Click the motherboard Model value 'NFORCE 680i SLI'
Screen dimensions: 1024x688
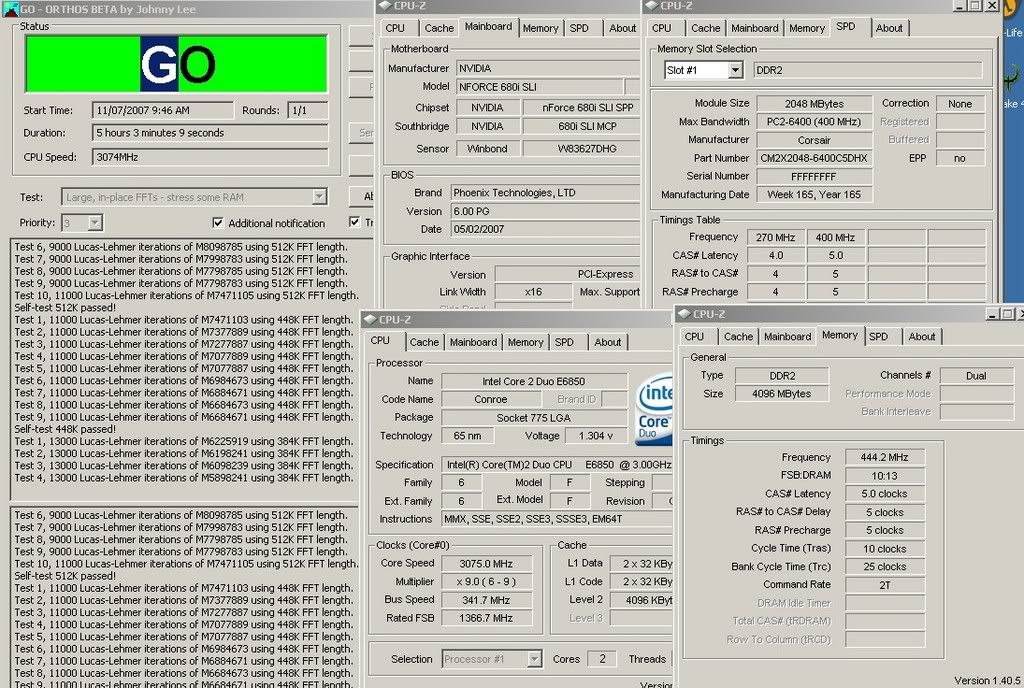pos(539,87)
